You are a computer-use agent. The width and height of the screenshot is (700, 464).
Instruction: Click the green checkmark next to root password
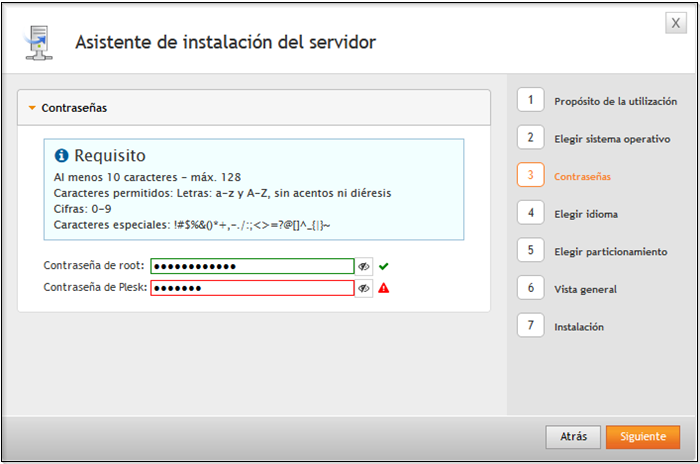click(383, 266)
